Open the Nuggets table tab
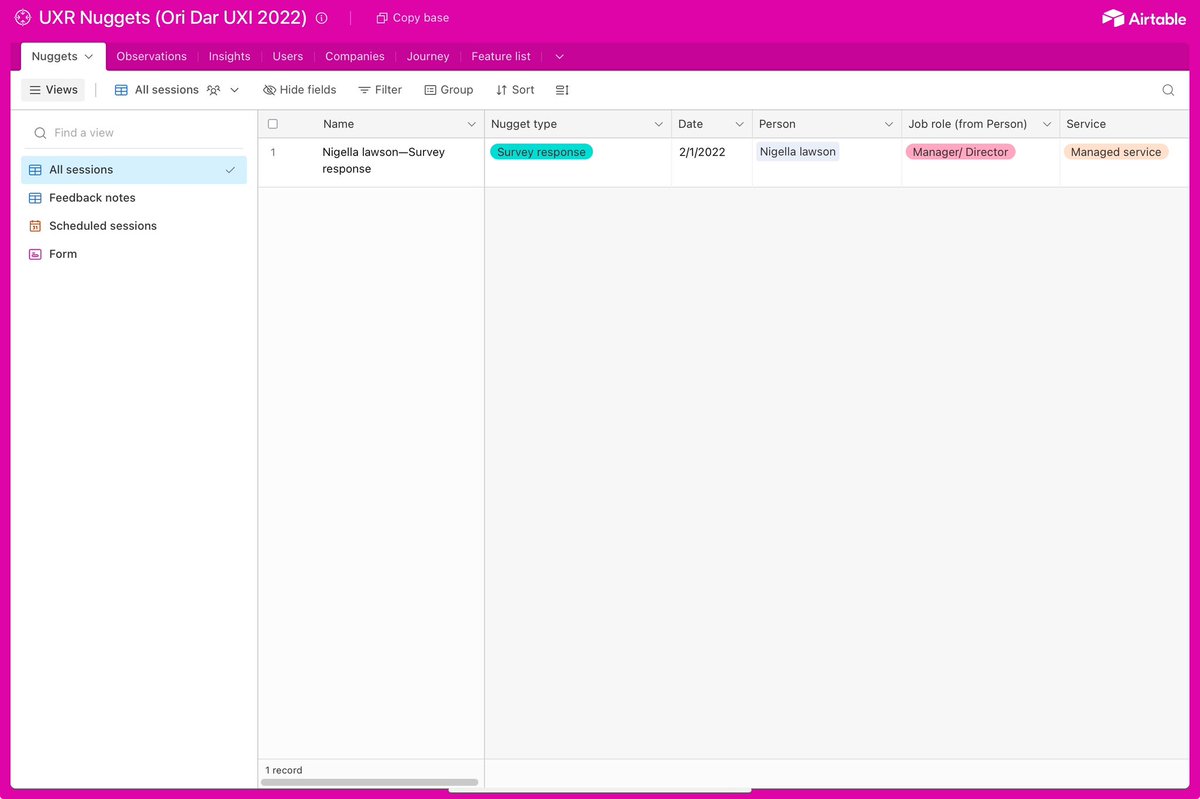The width and height of the screenshot is (1200, 799). [63, 57]
